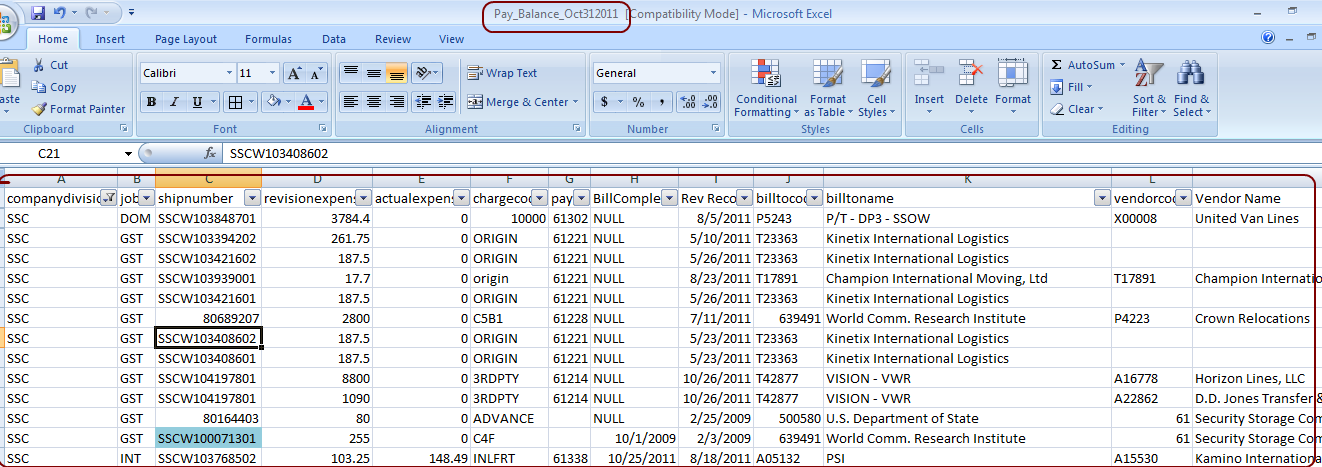Open Format as Table gallery
The image size is (1322, 467).
click(828, 89)
